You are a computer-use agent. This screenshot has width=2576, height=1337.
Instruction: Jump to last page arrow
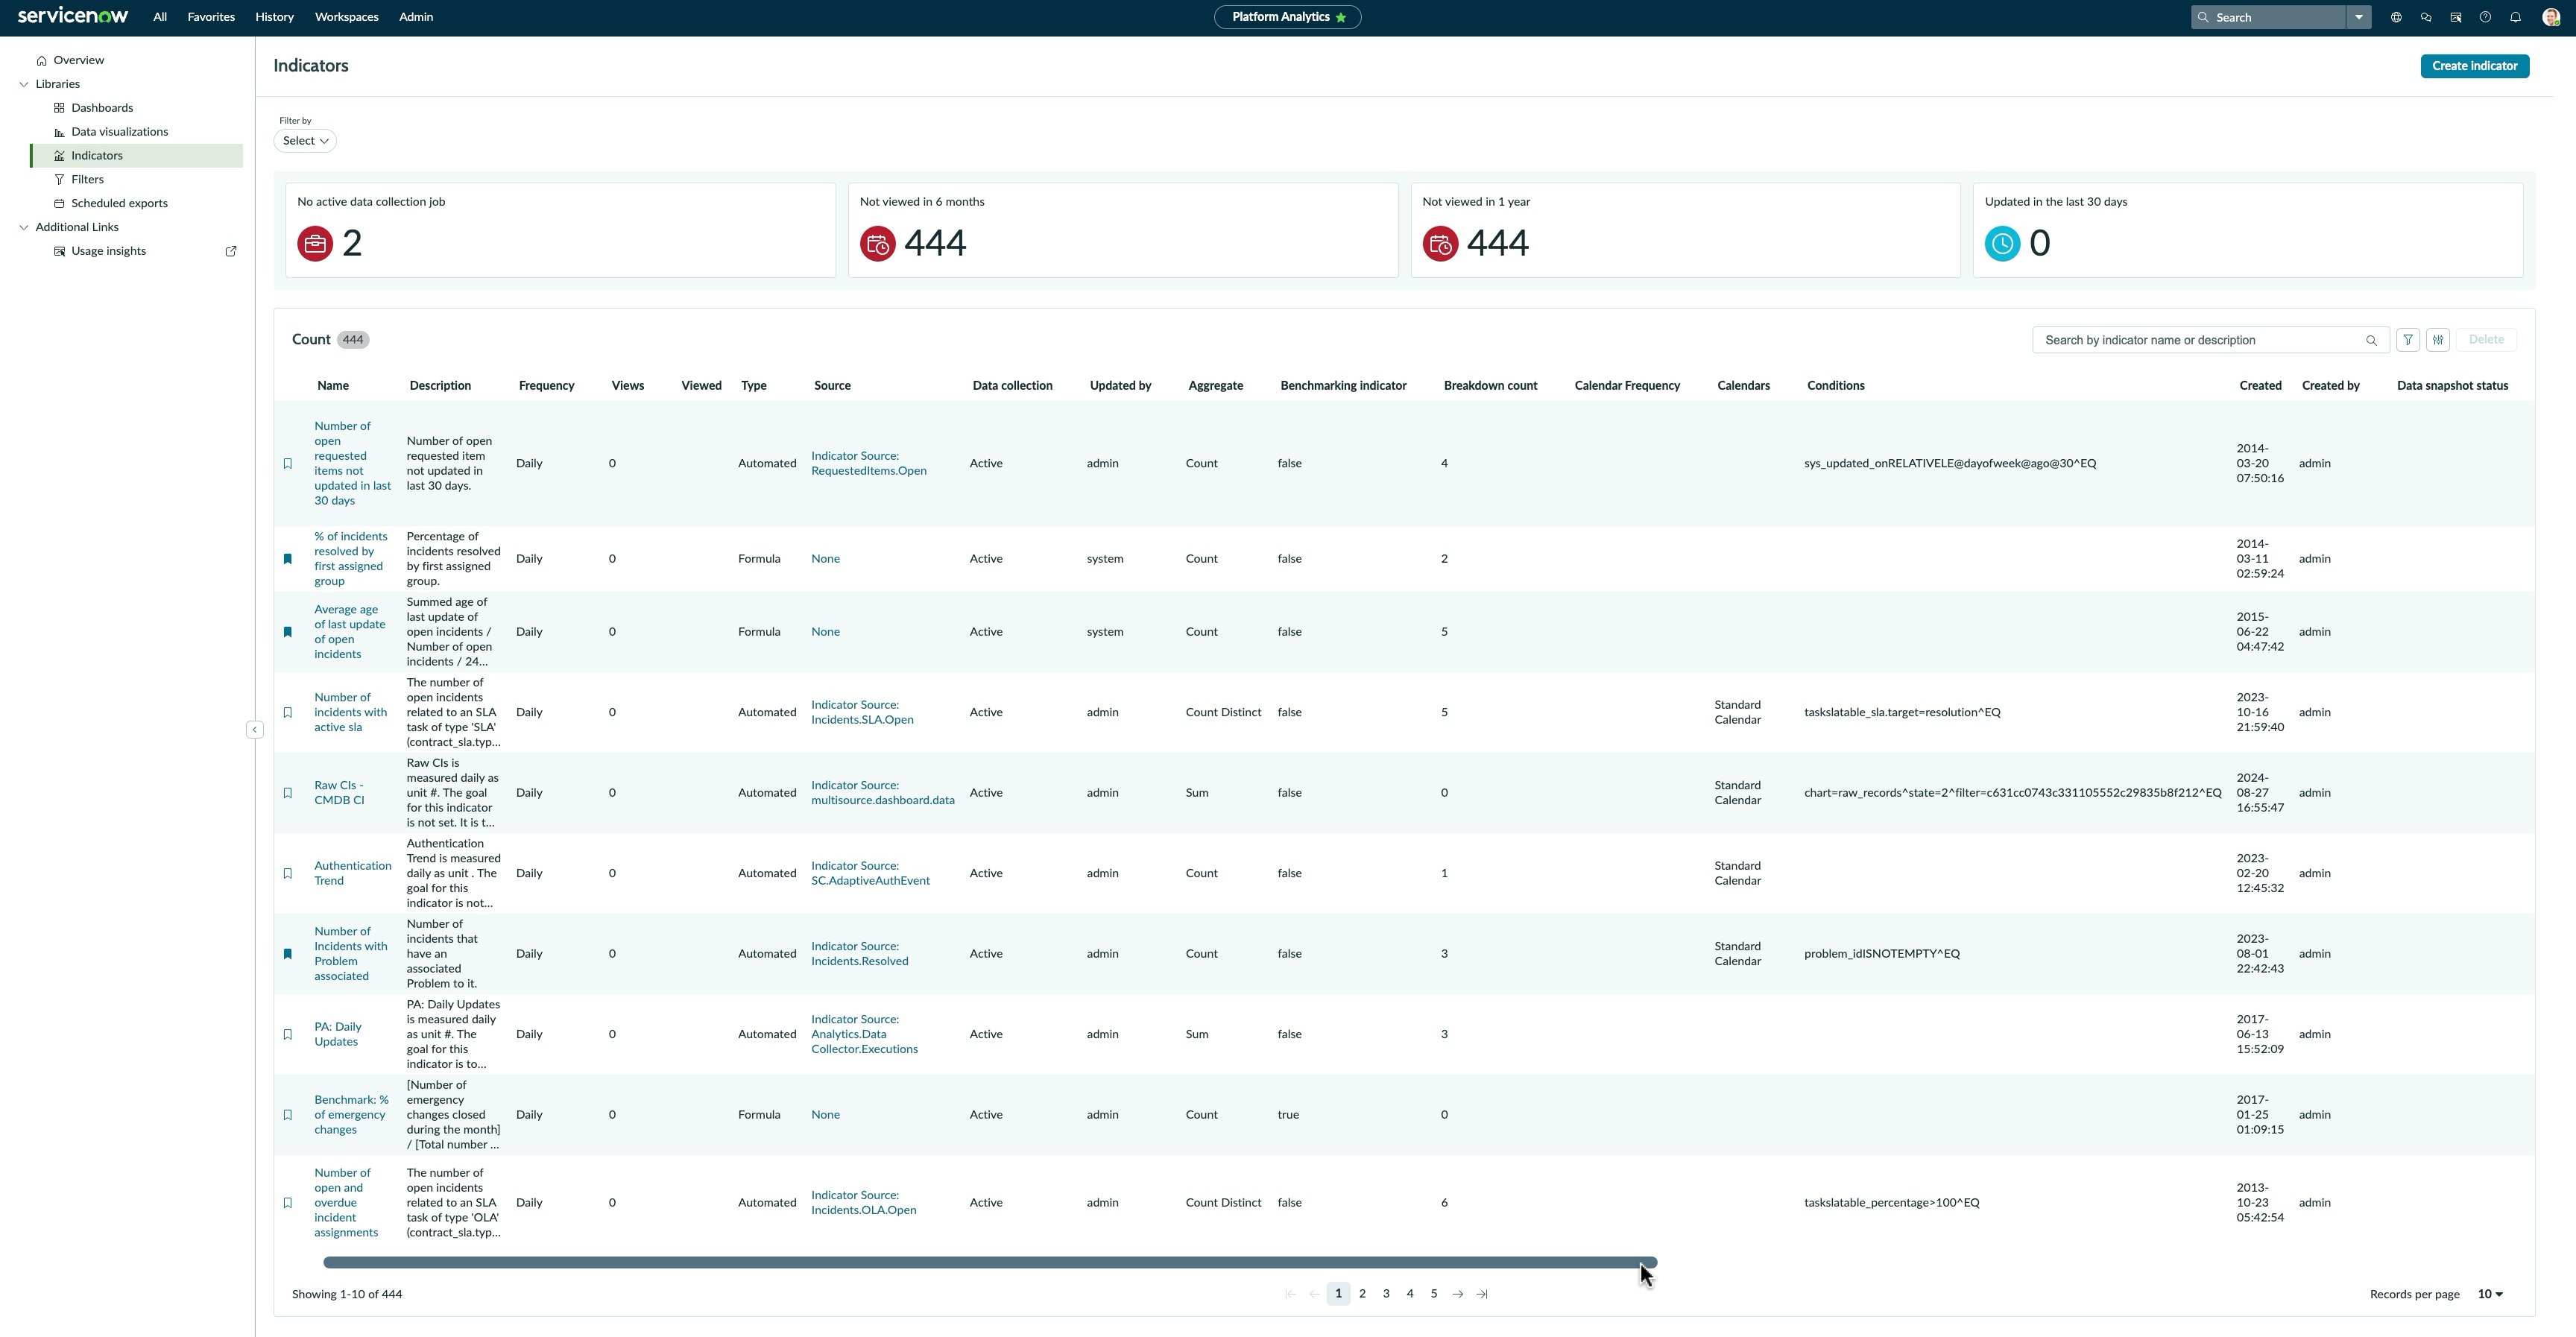pos(1481,1295)
